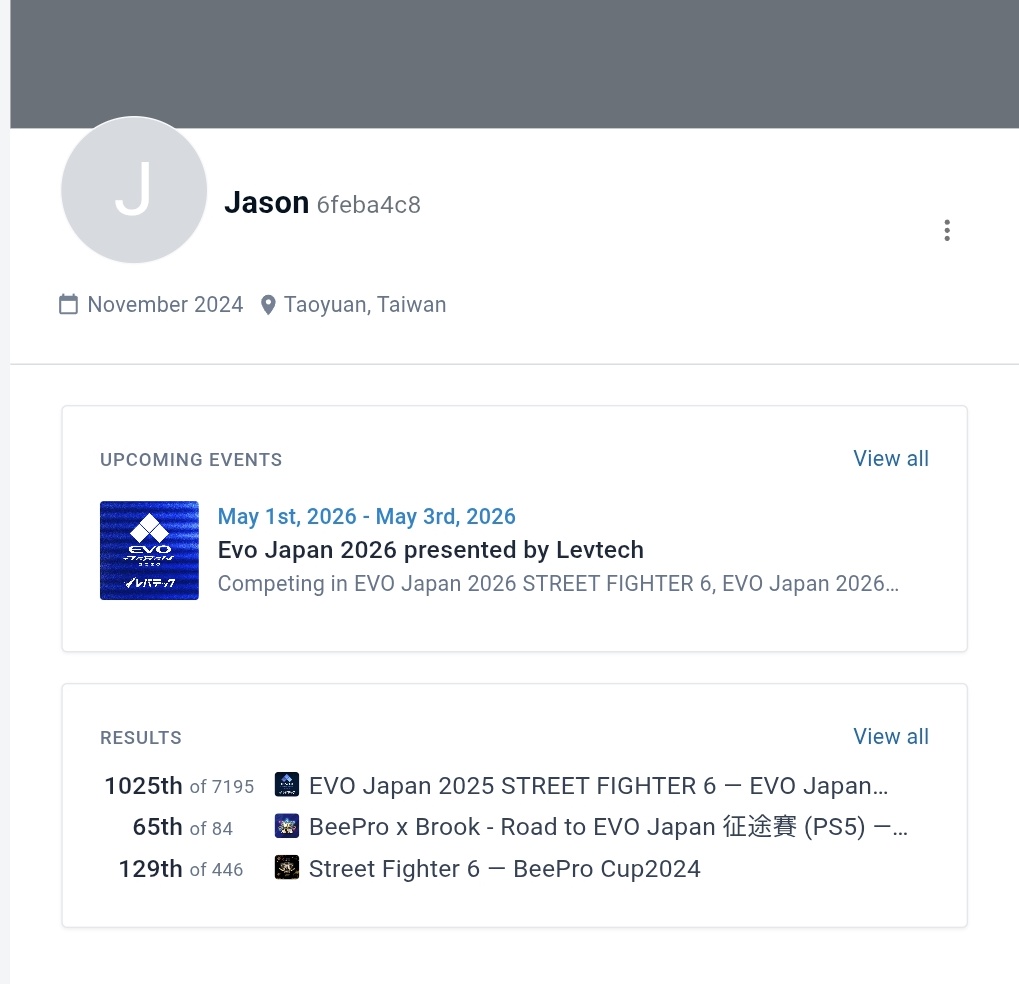Click the Taoyuan, Taiwan location text

coord(365,304)
